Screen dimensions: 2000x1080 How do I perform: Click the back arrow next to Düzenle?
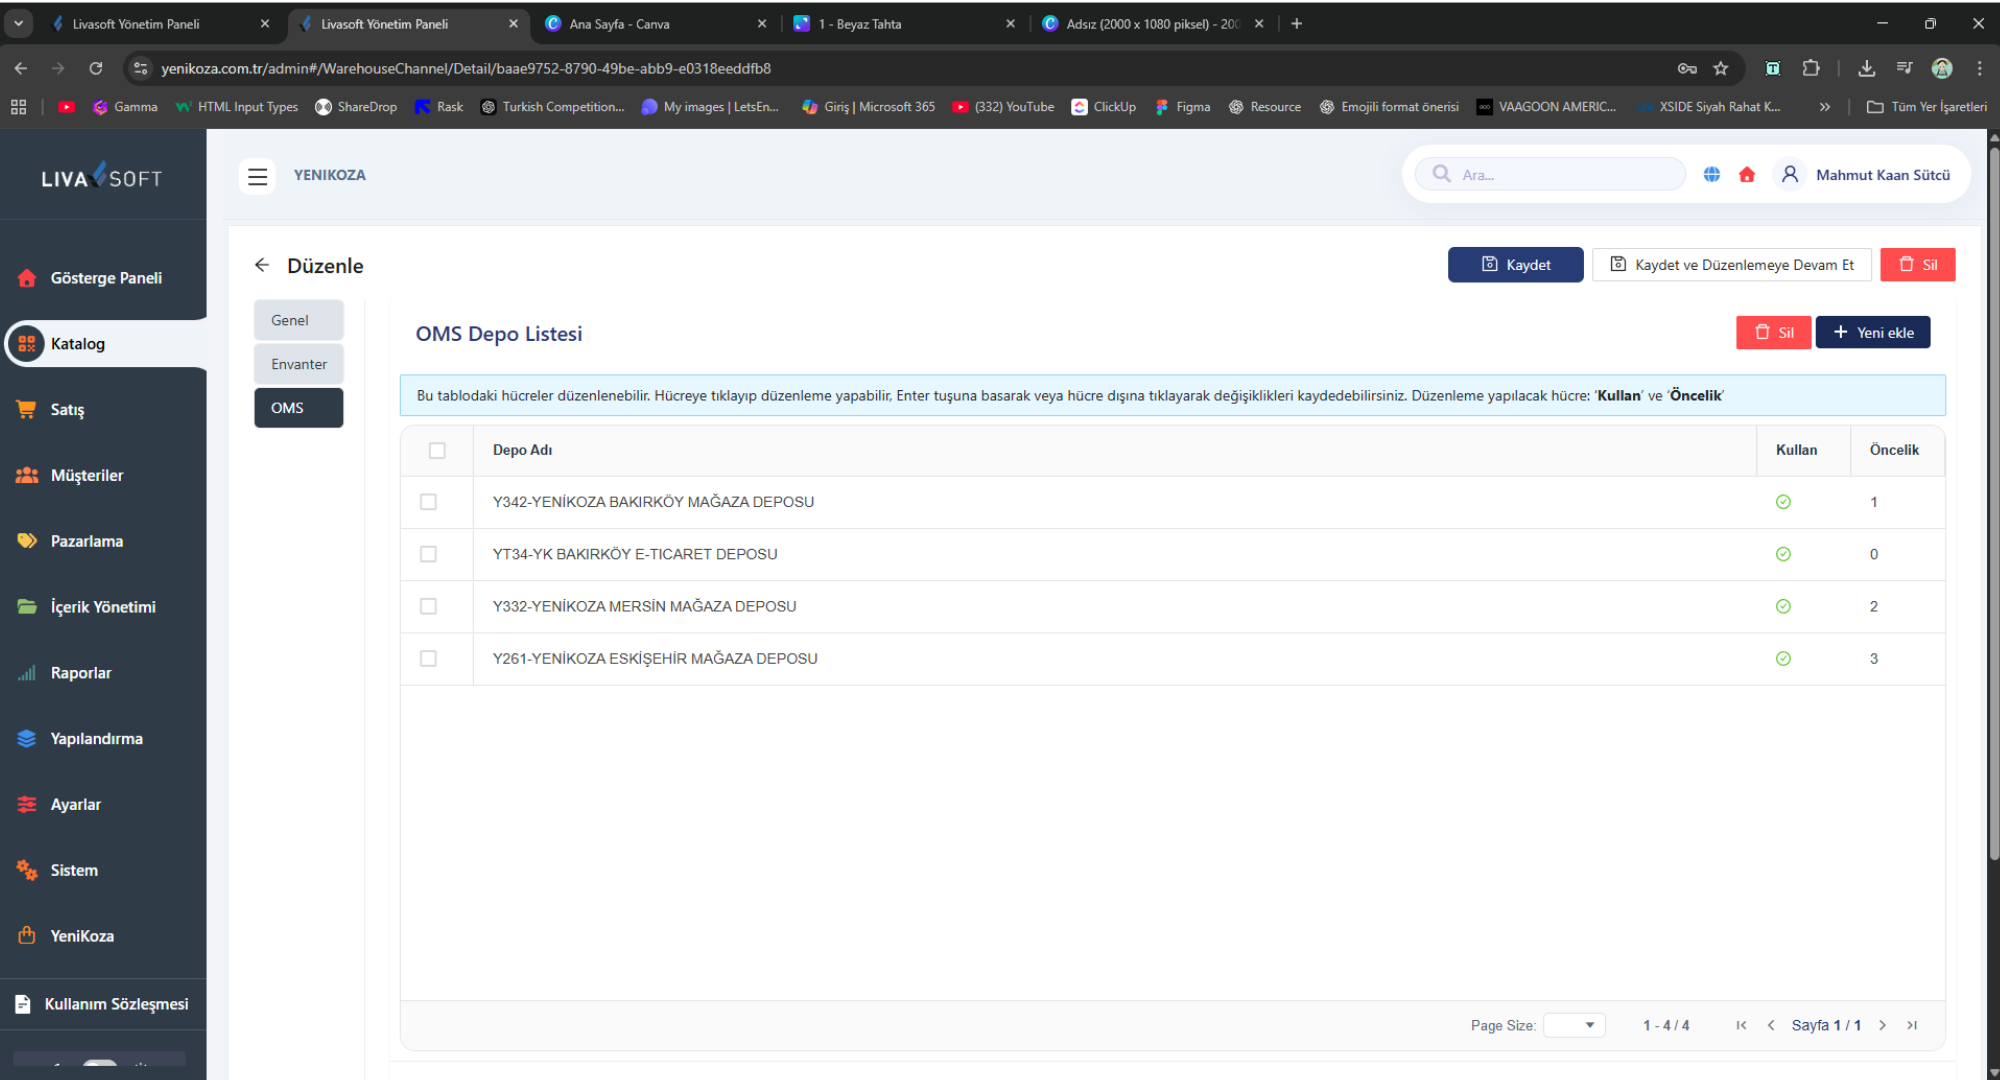click(262, 265)
